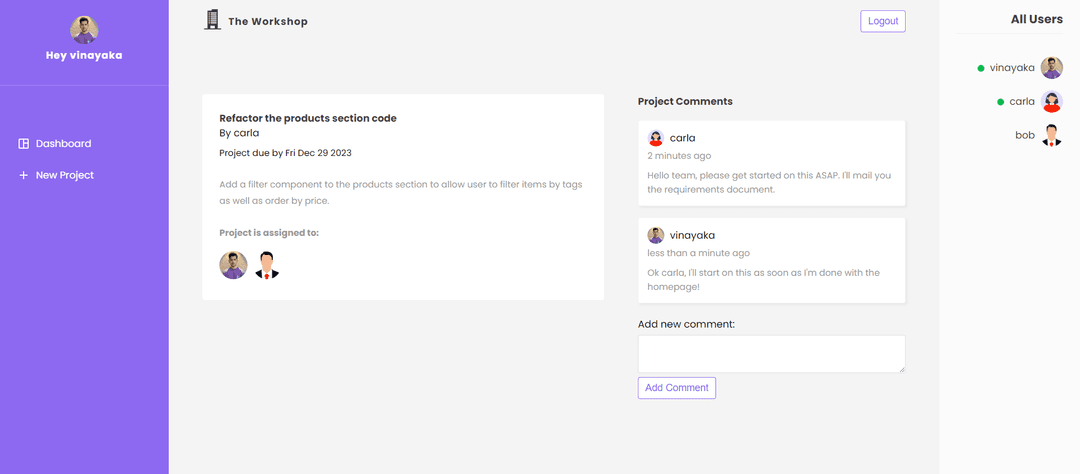This screenshot has height=474, width=1080.
Task: Click the Logout button
Action: [883, 21]
